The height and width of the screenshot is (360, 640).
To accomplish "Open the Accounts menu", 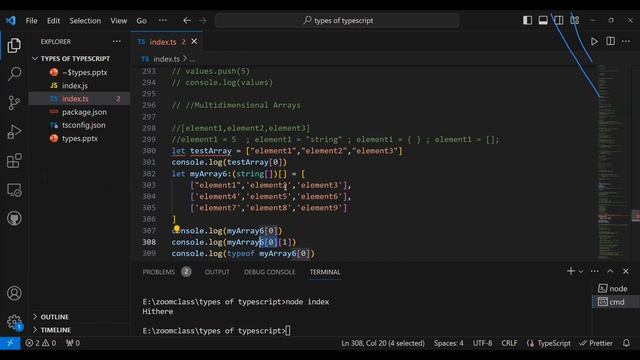I will click(14, 293).
